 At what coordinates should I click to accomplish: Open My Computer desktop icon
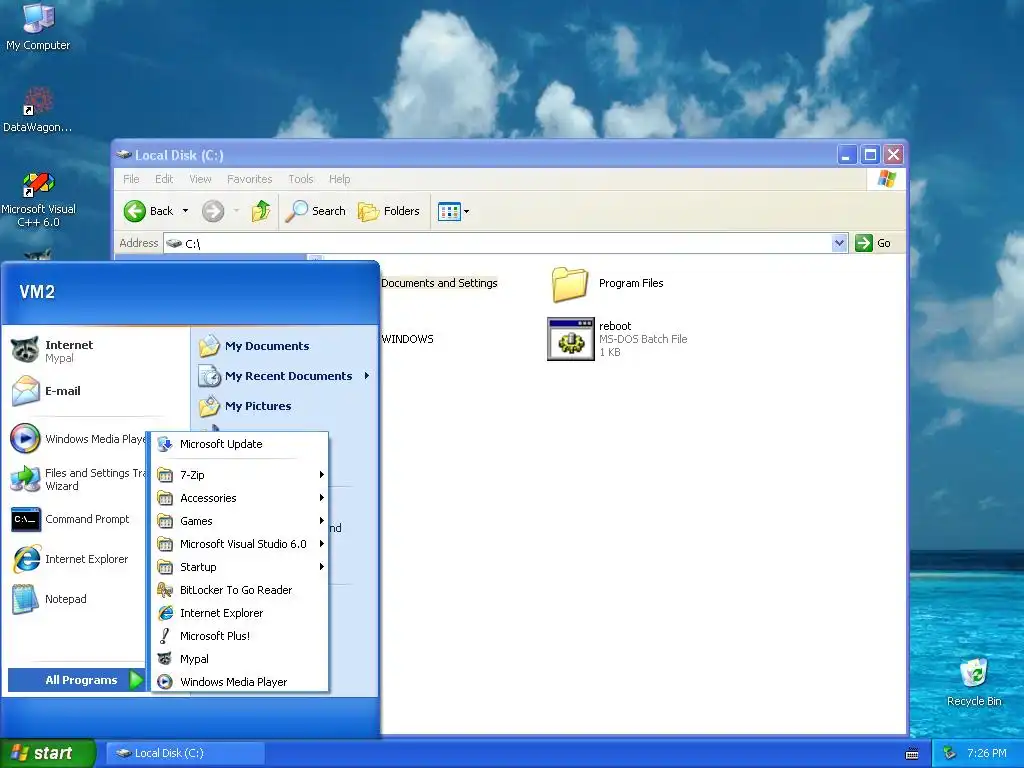[38, 27]
